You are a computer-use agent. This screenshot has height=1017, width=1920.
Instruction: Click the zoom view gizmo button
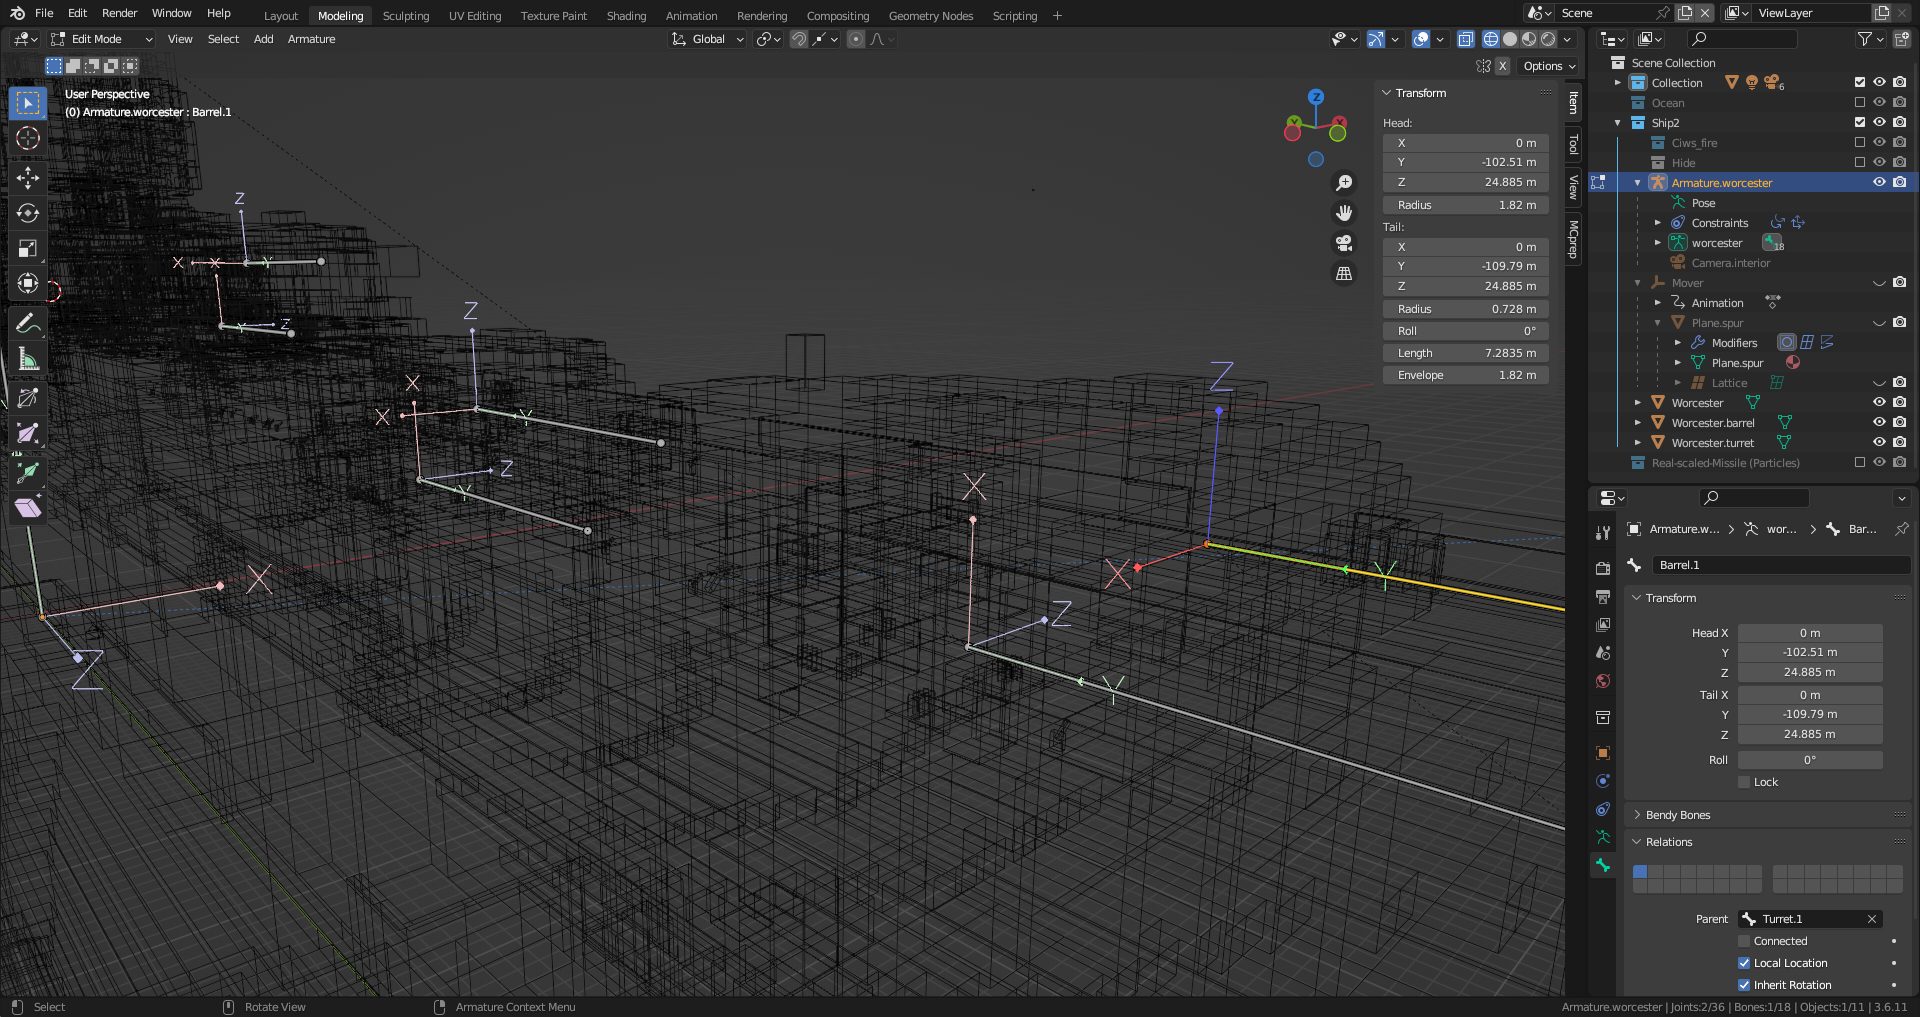[1344, 183]
